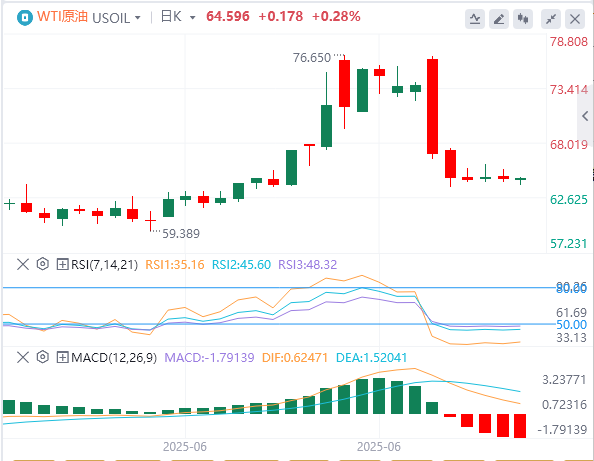Click the RSI3:48.32 value

[x=308, y=264]
